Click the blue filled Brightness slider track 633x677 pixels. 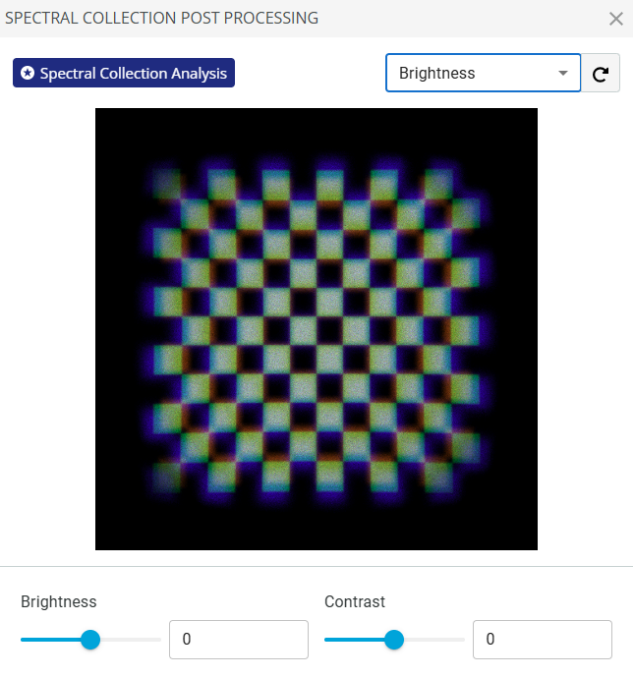pos(51,639)
